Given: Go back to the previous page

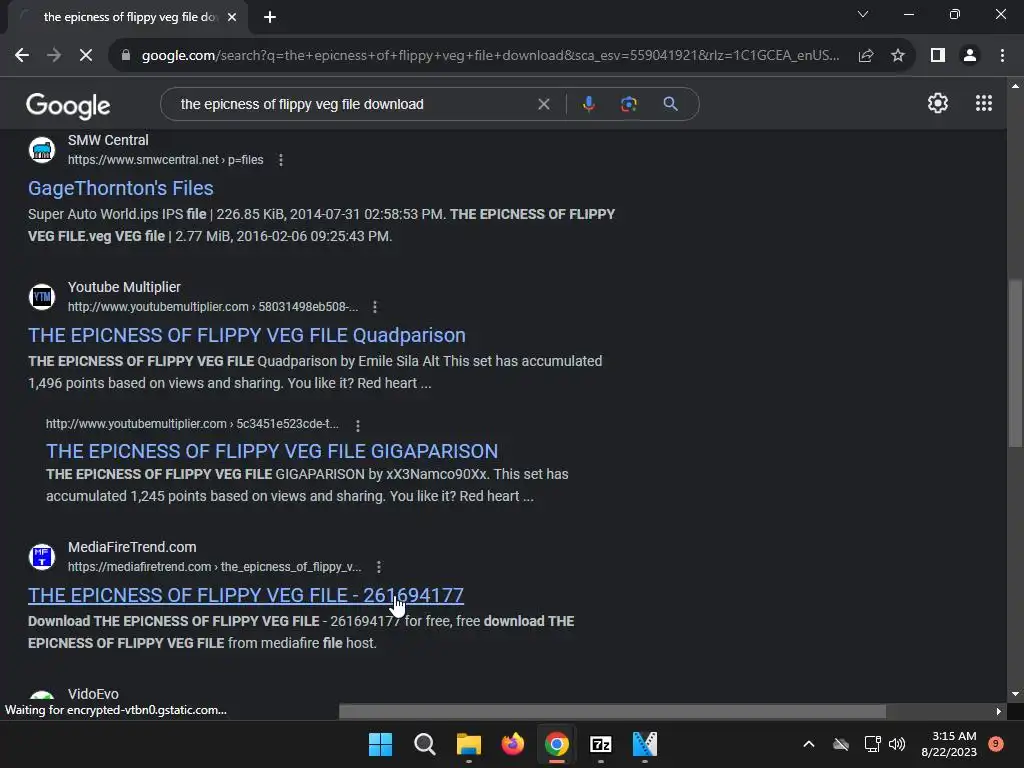Looking at the screenshot, I should [x=22, y=56].
